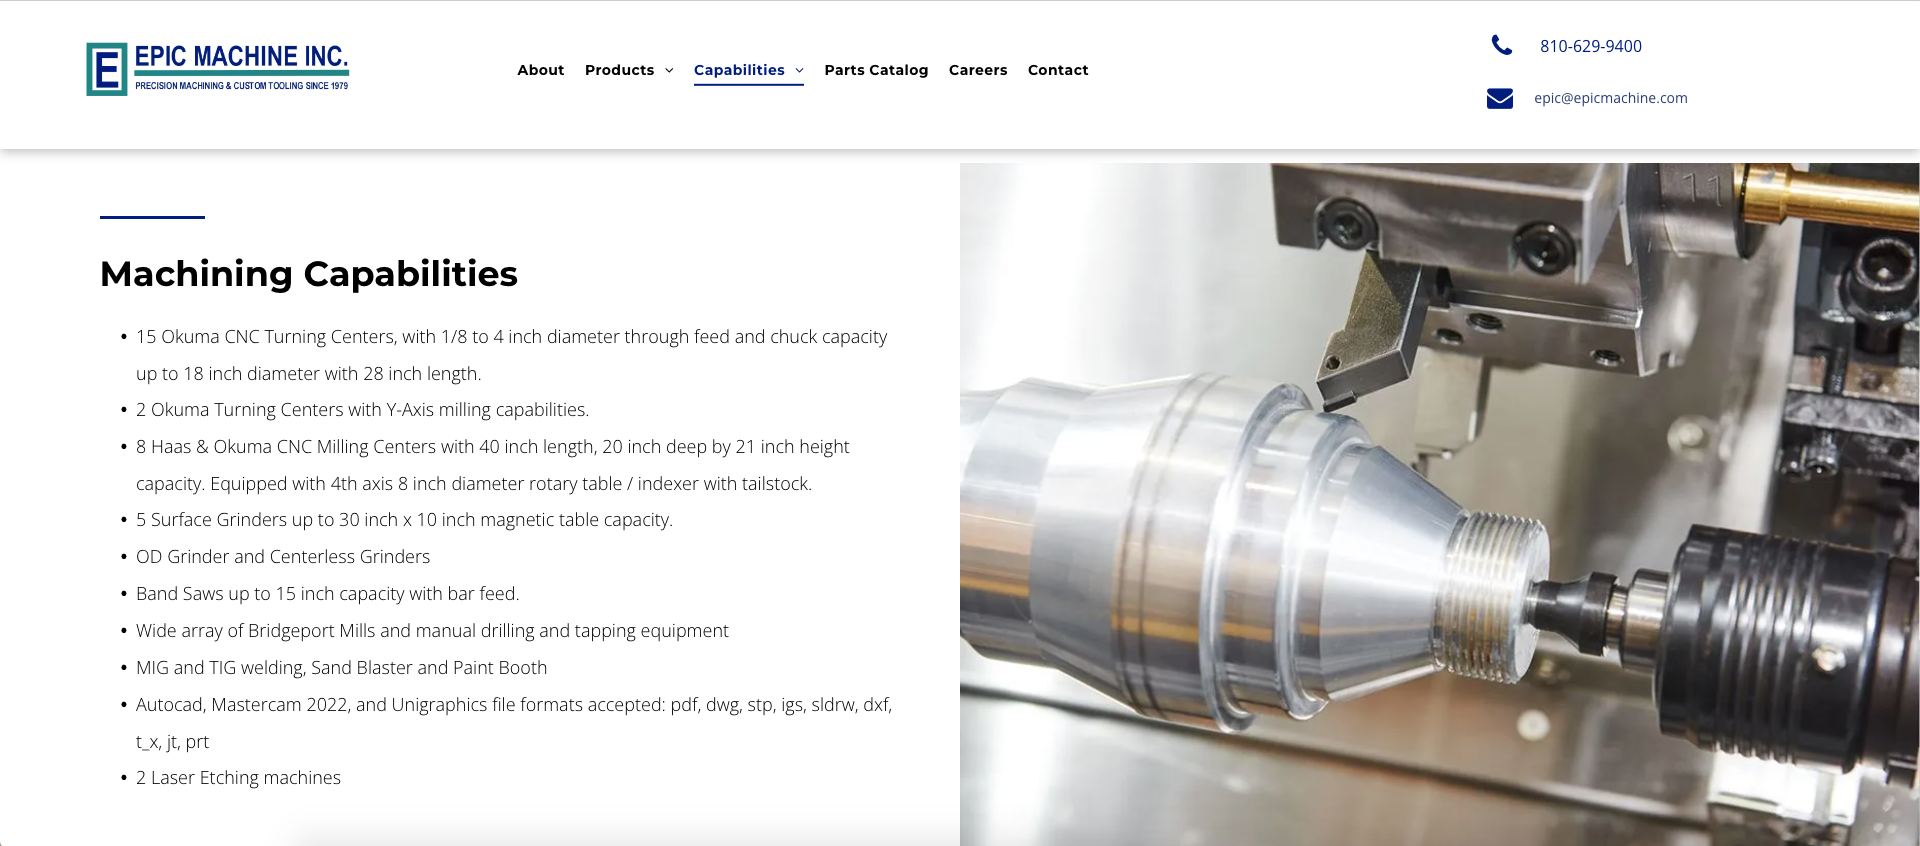Expand the Products dropdown chevron

[669, 70]
